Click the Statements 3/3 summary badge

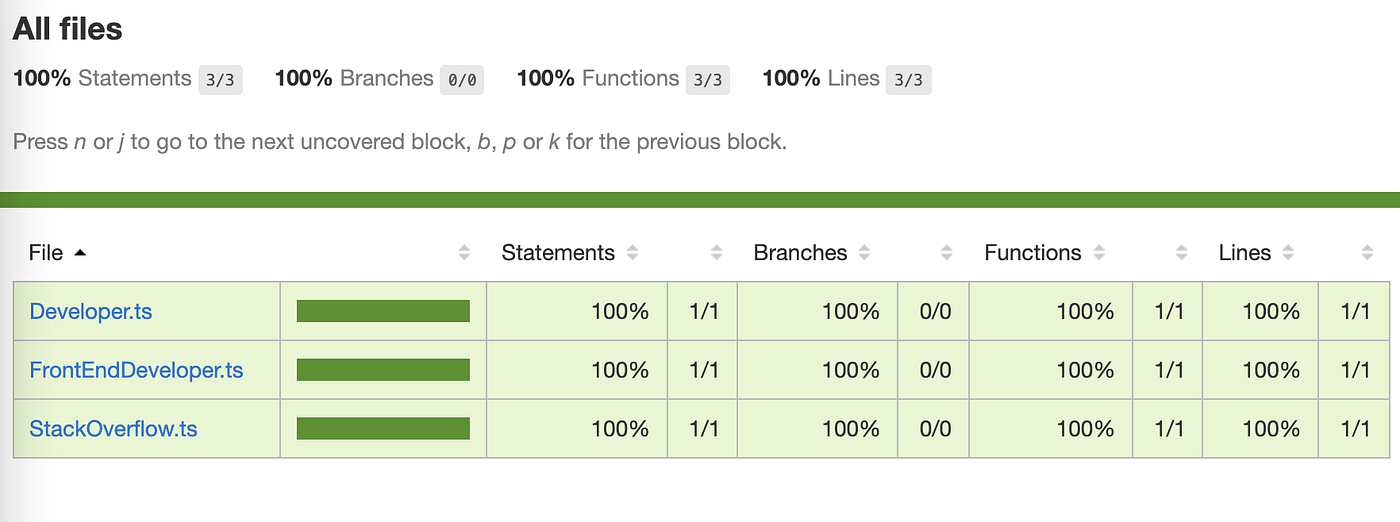pos(220,80)
